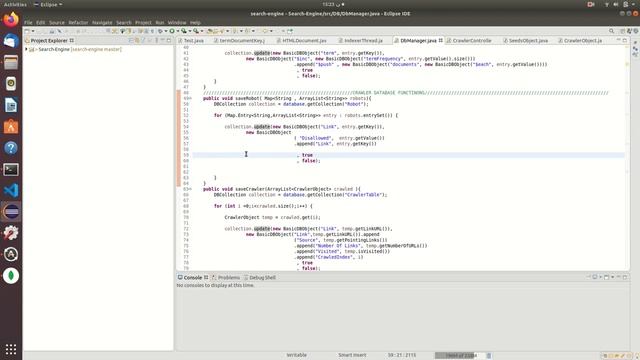Minimize the editor area

coord(618,40)
